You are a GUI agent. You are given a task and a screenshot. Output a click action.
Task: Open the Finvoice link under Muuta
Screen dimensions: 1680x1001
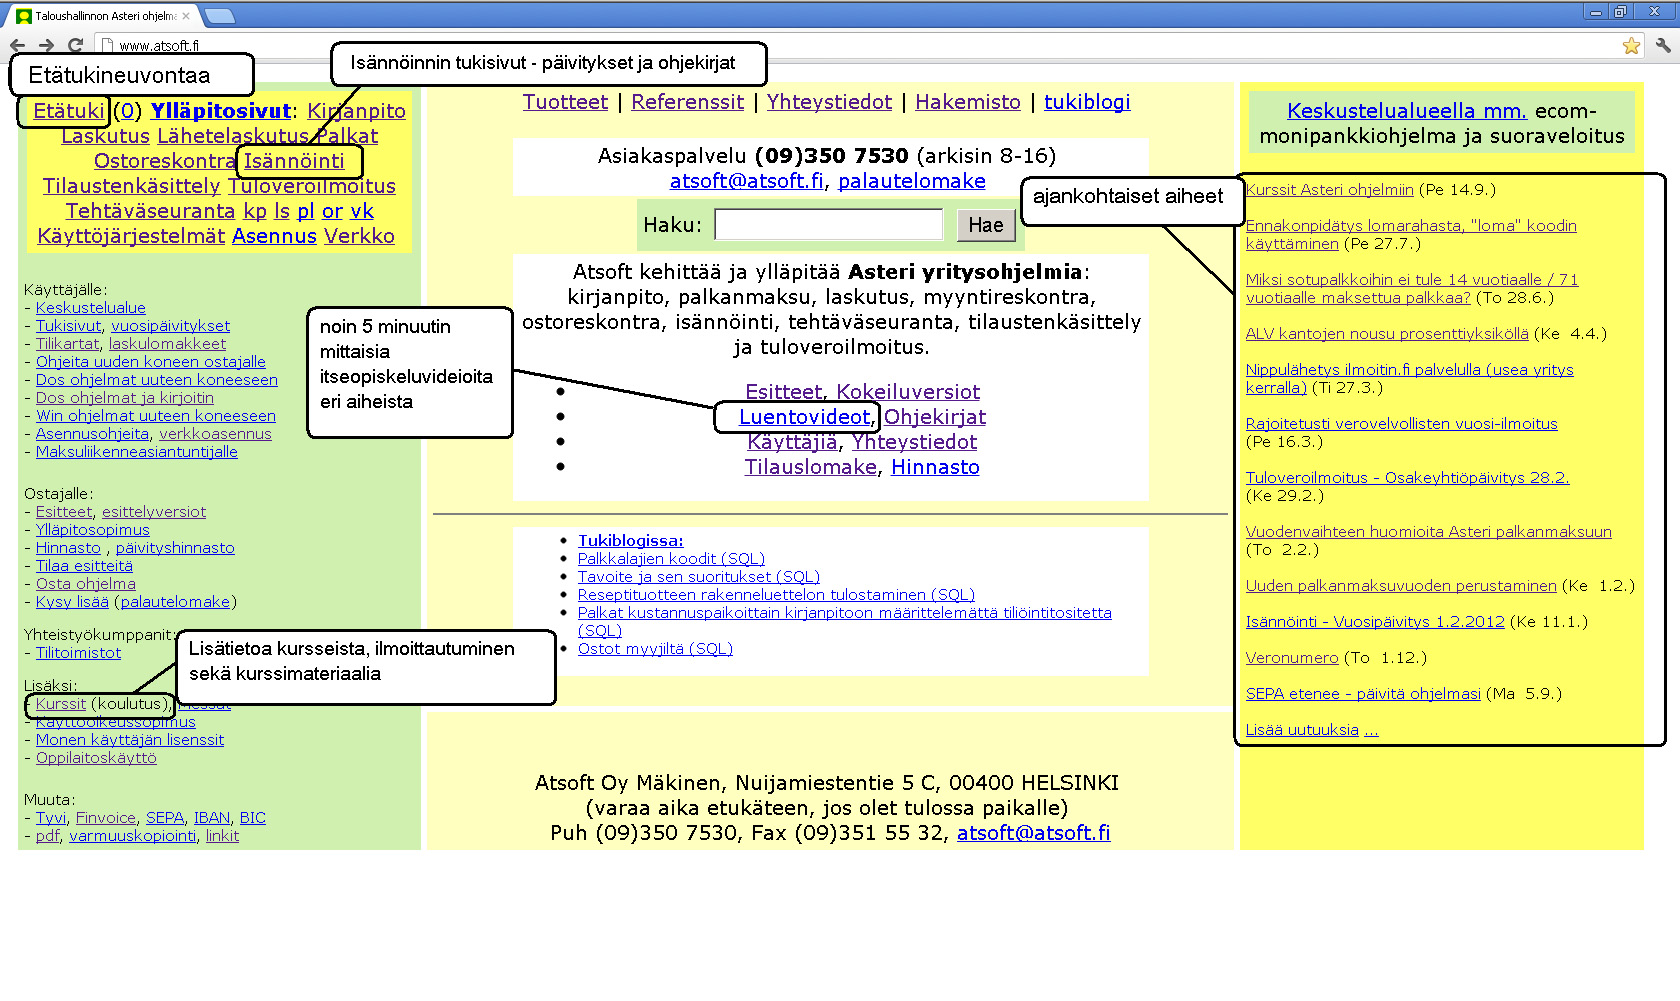coord(106,818)
